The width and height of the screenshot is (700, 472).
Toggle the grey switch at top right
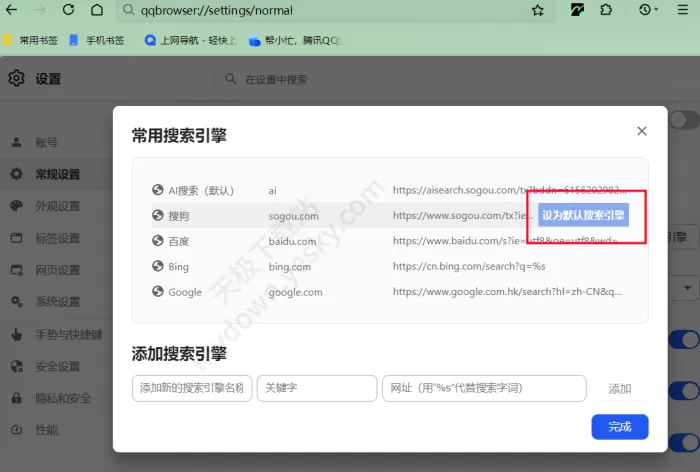(x=684, y=120)
